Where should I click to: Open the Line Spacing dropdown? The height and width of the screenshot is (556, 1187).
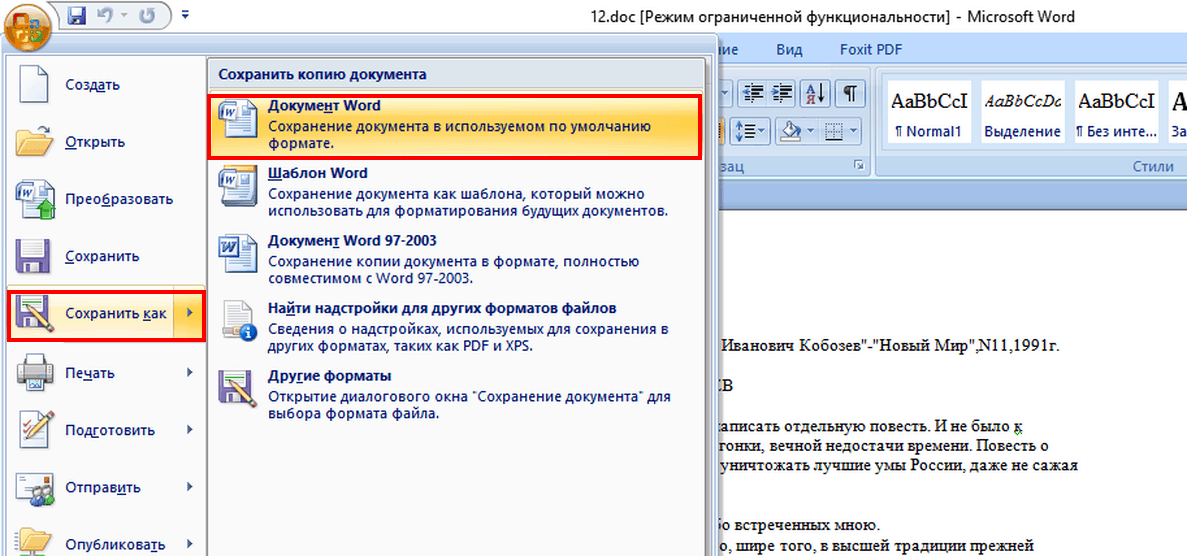point(750,132)
